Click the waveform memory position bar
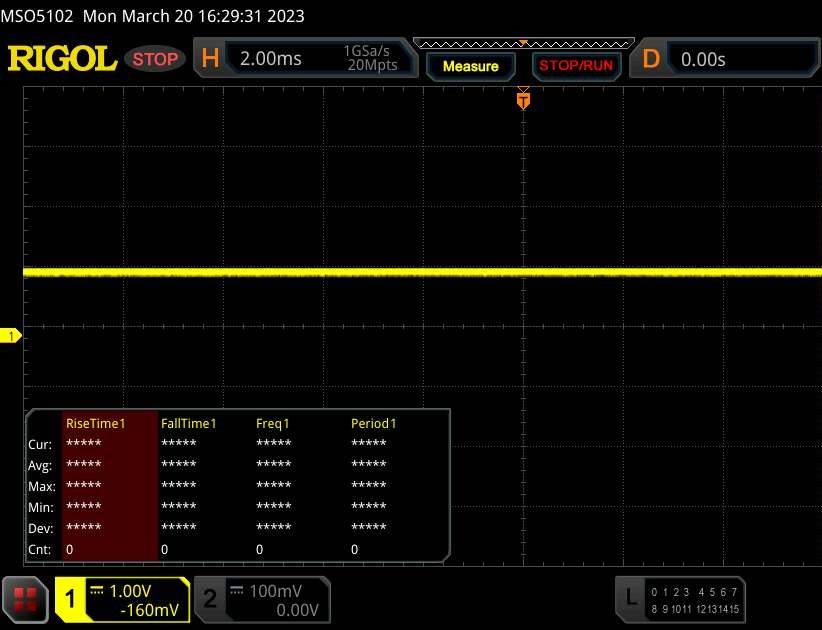822x630 pixels. pos(523,42)
